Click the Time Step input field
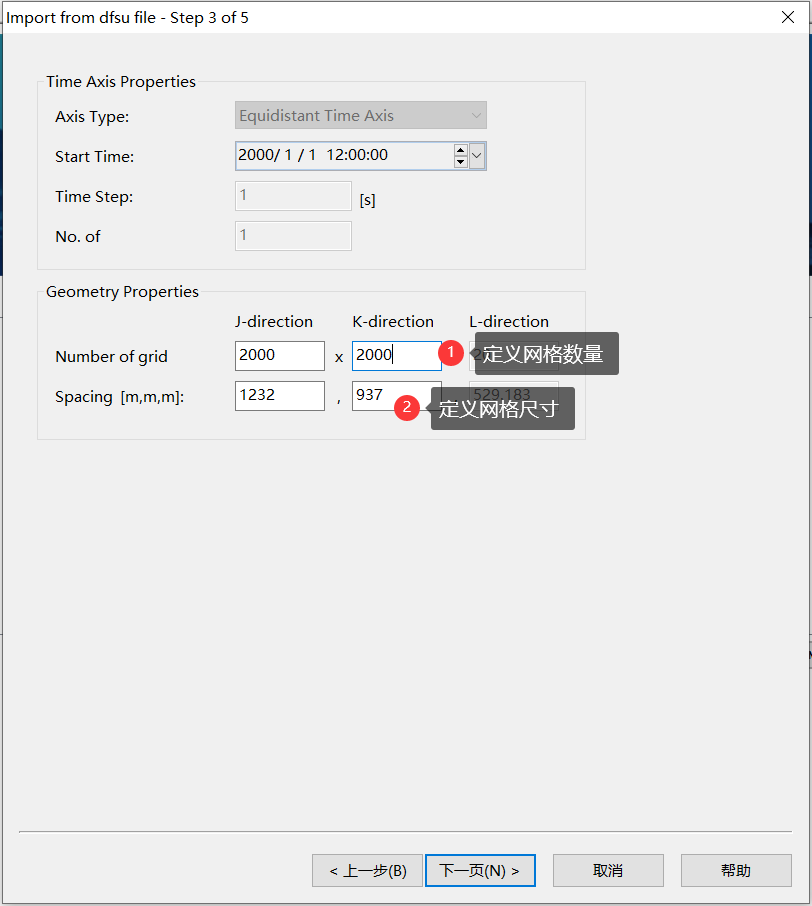The width and height of the screenshot is (812, 906). 293,196
